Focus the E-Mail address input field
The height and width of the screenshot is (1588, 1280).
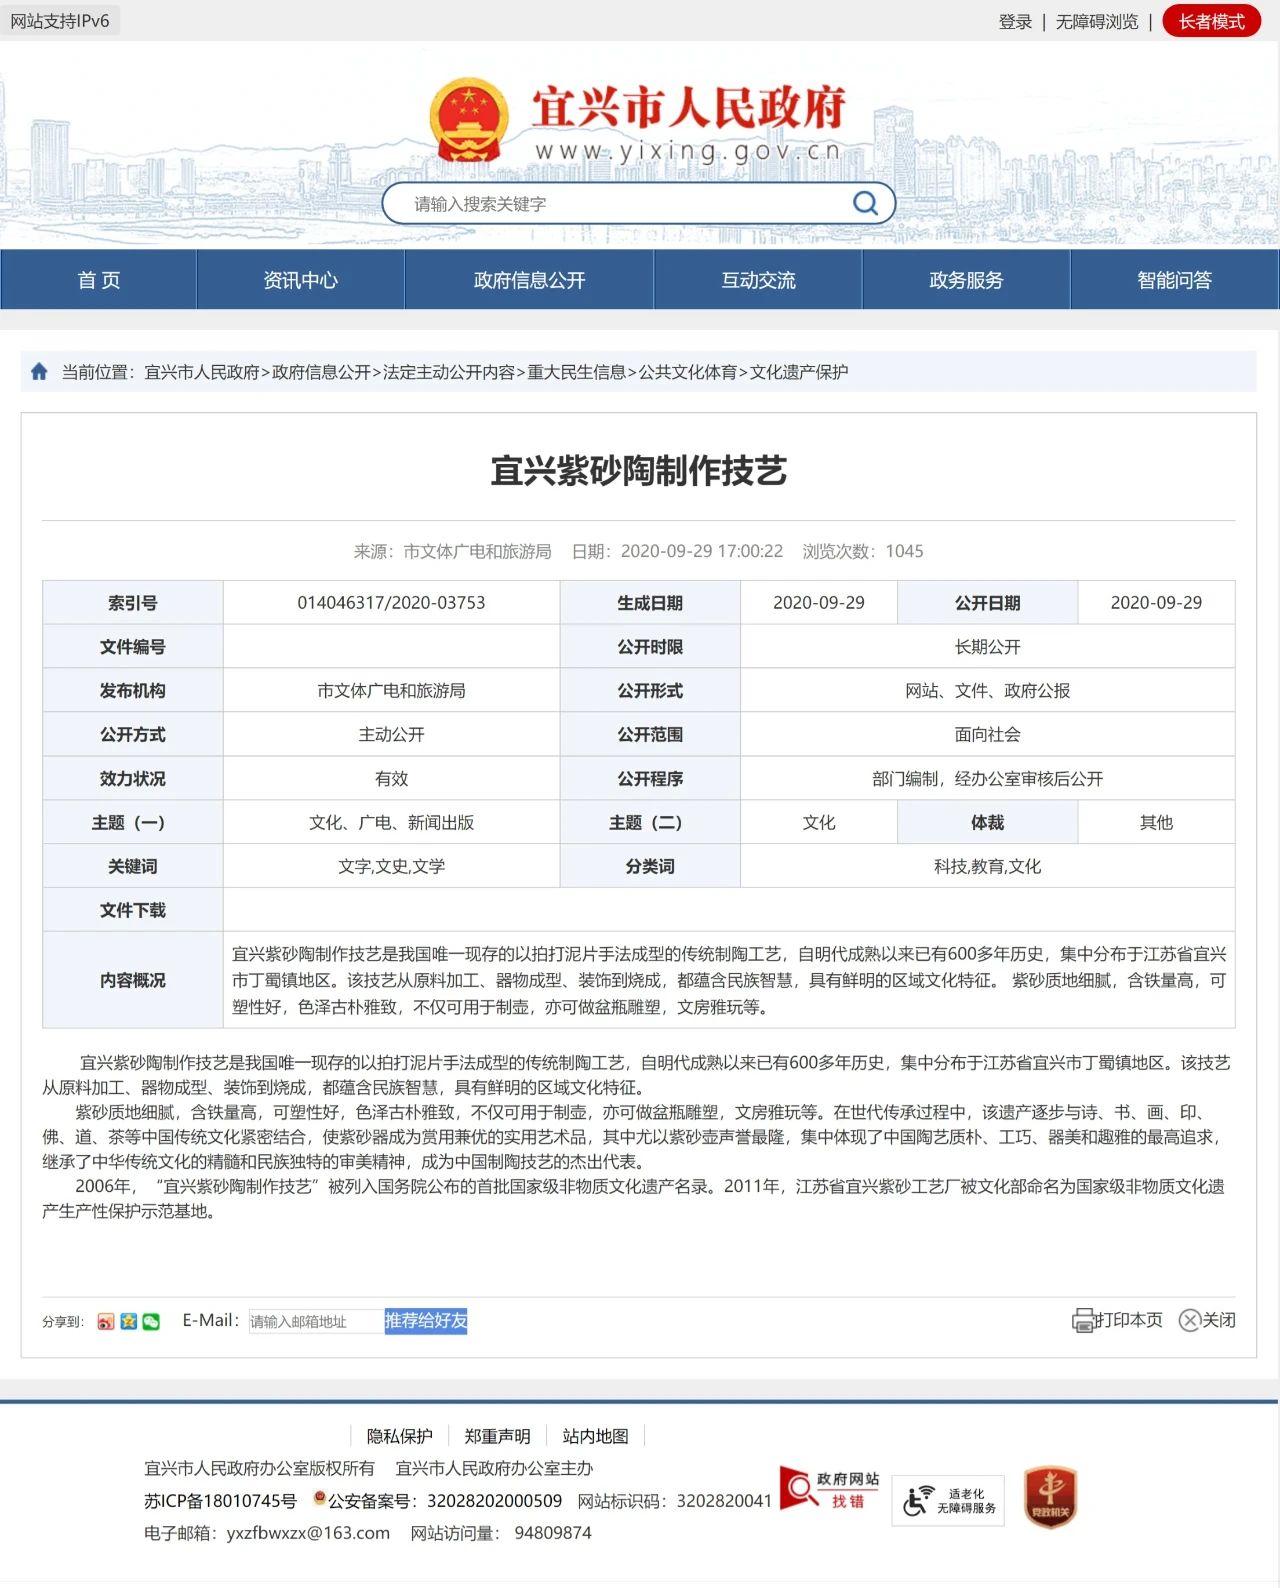(x=316, y=1322)
